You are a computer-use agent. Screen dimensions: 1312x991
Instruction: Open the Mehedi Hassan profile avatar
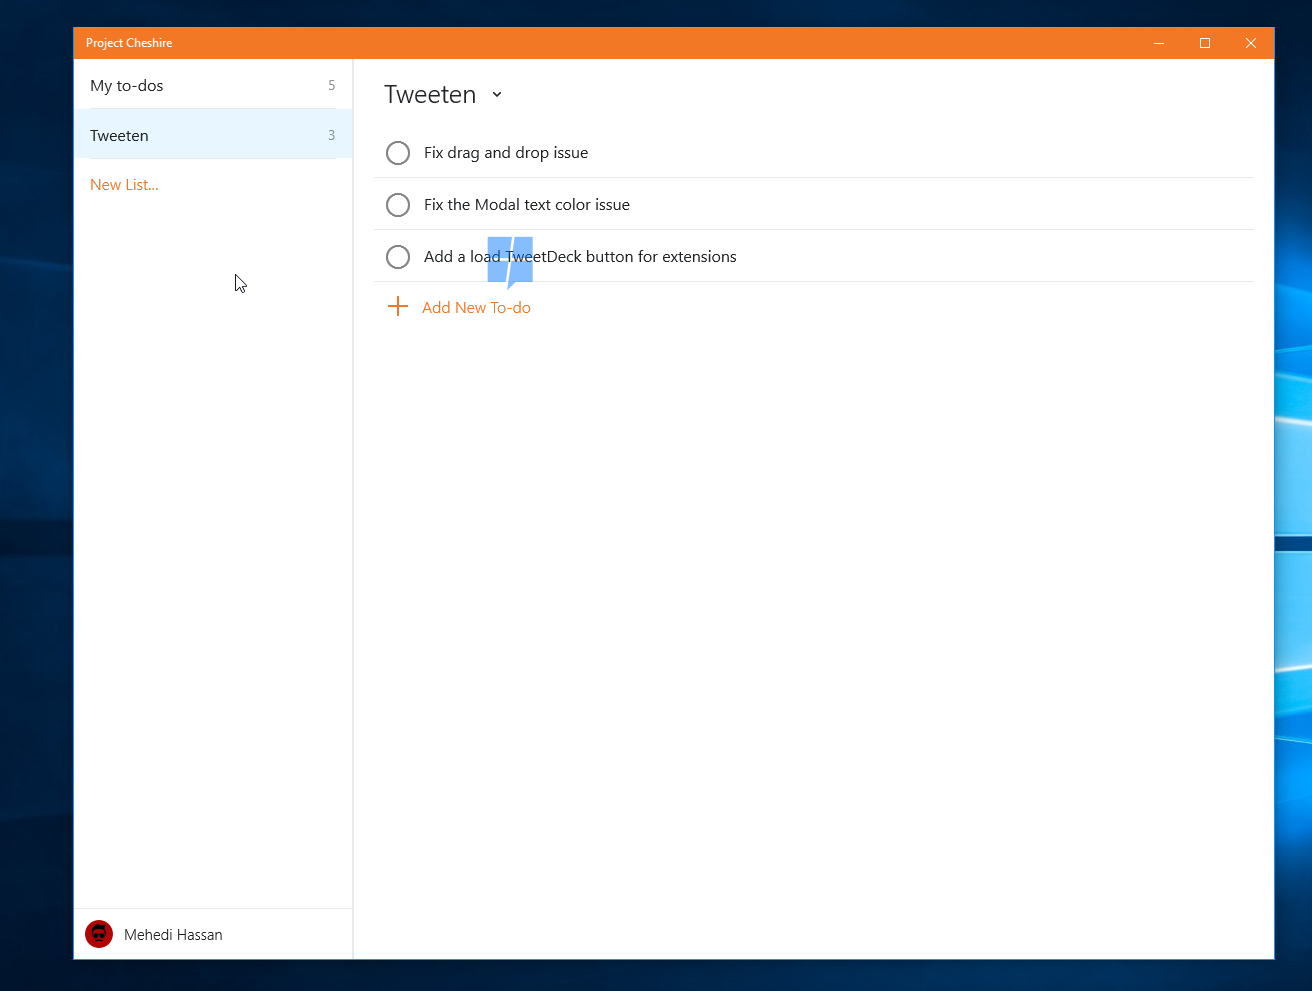click(x=99, y=934)
